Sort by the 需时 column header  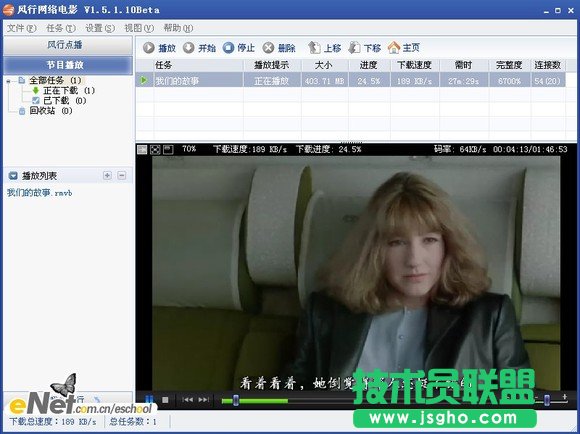pyautogui.click(x=463, y=65)
